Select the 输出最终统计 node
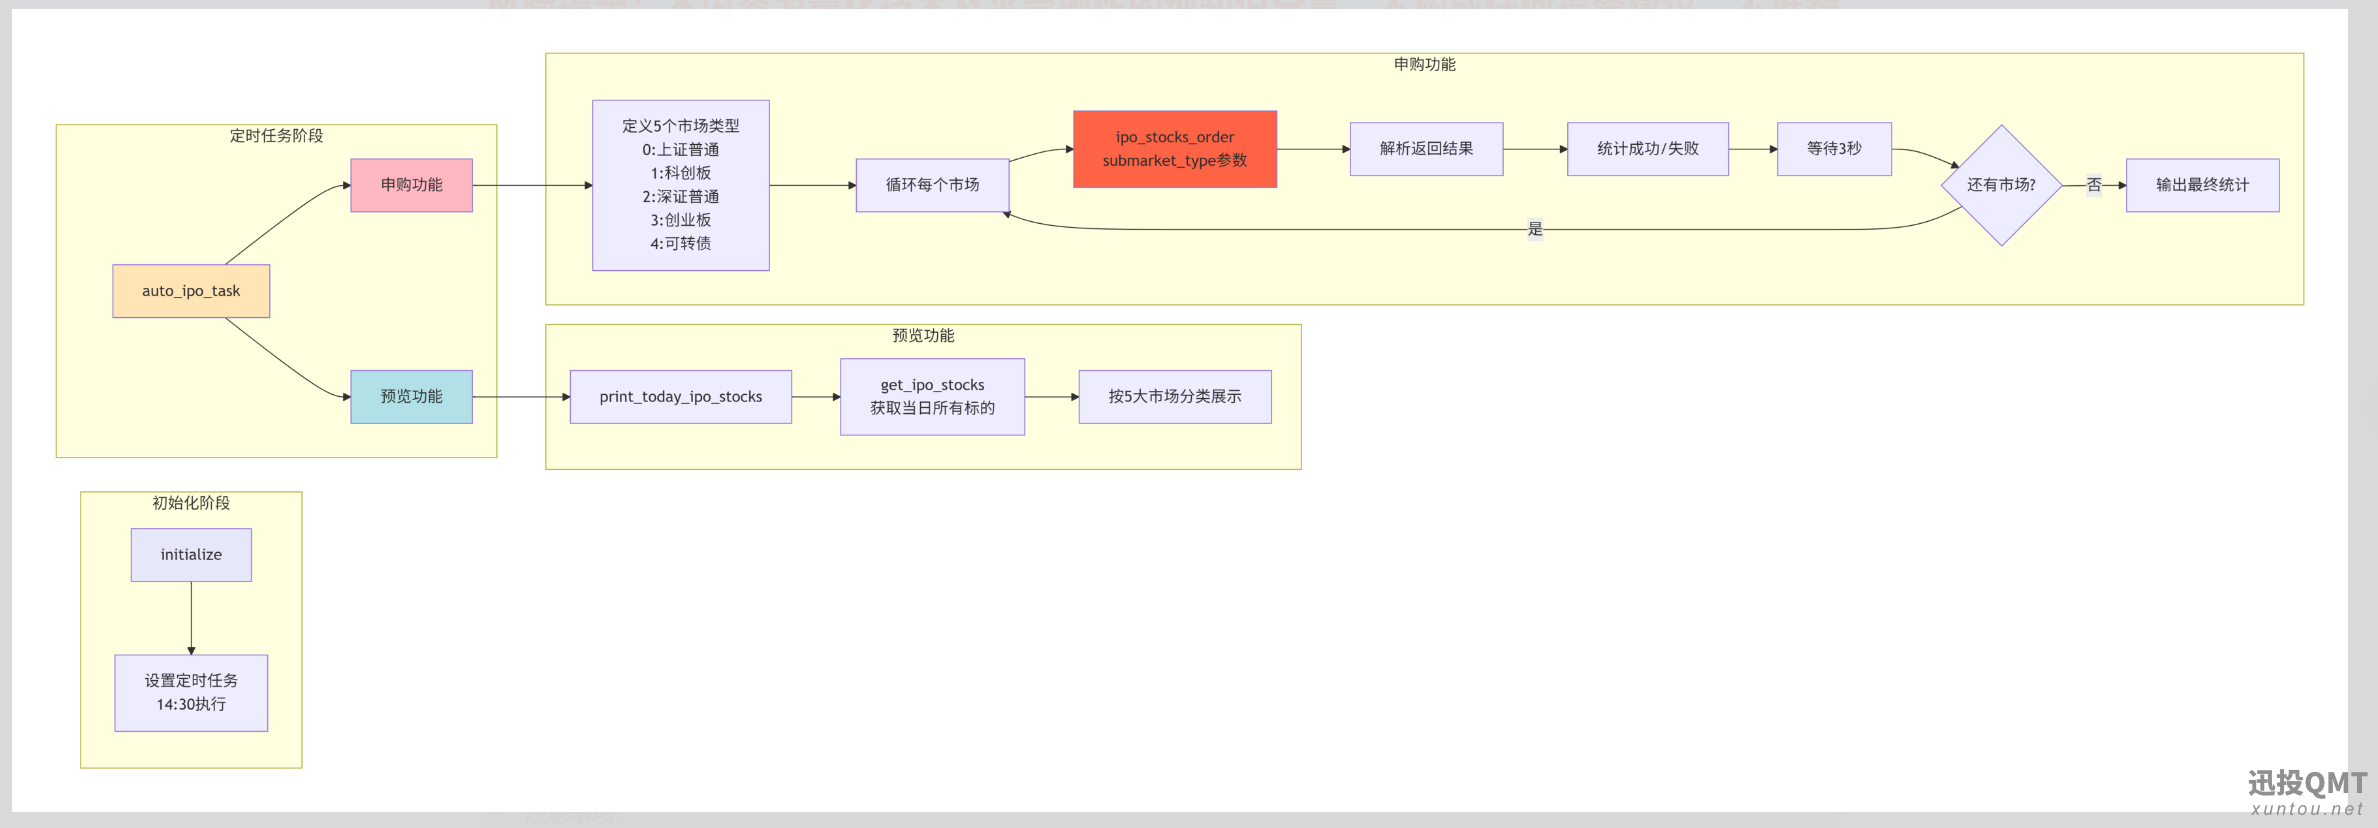Screen dimensions: 2378x828 tap(2202, 185)
